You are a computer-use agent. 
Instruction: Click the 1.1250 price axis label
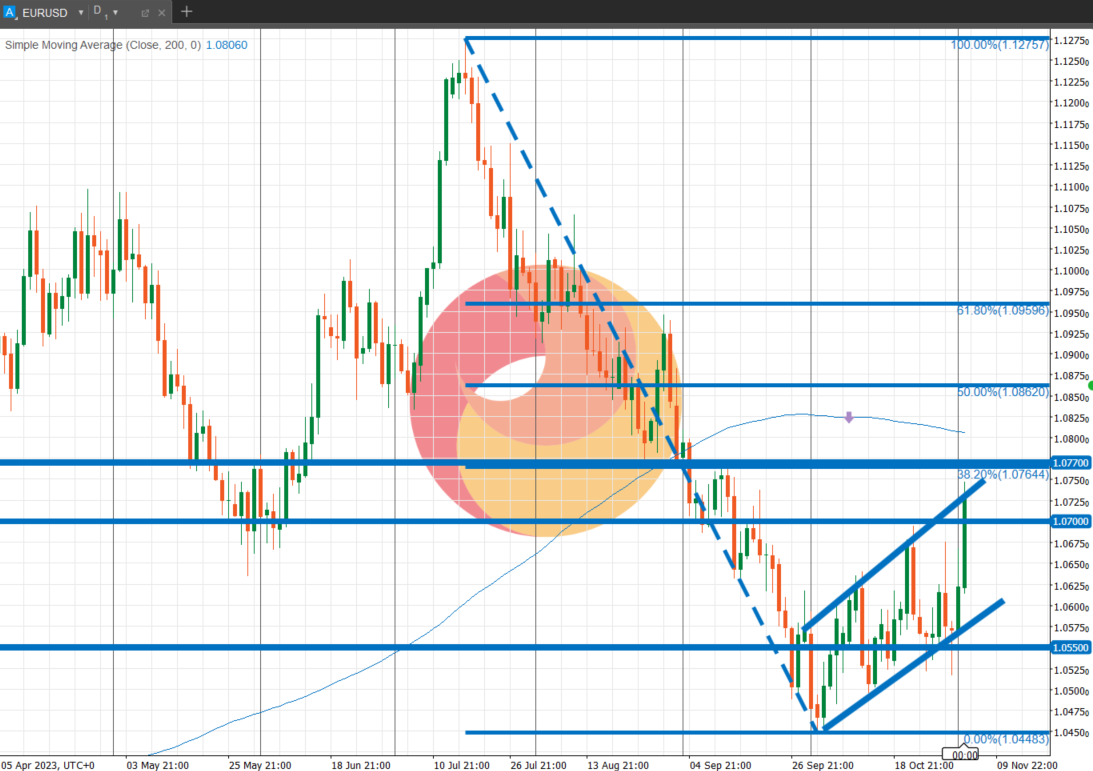(x=1071, y=61)
